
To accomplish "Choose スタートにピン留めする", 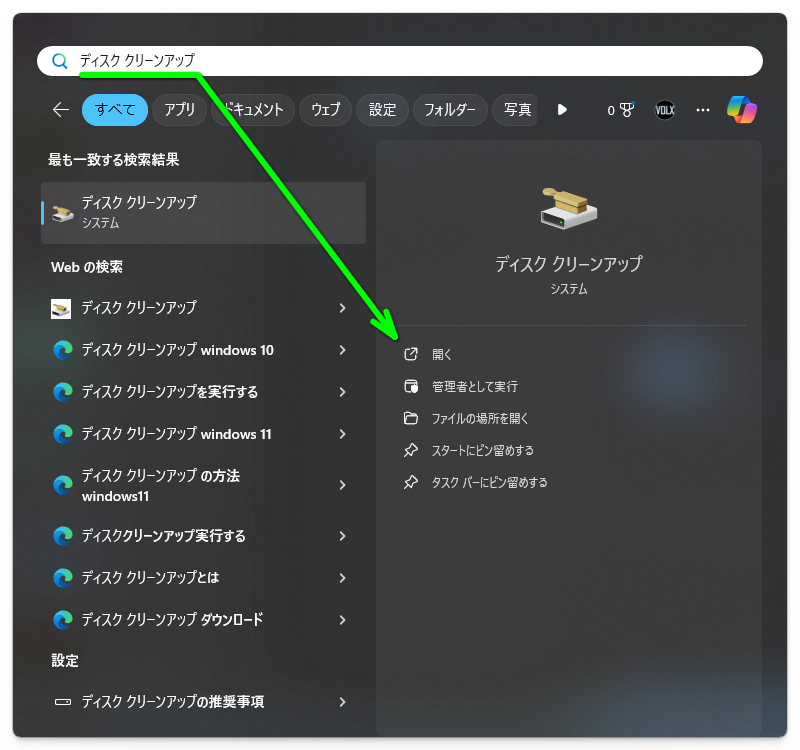I will click(483, 451).
